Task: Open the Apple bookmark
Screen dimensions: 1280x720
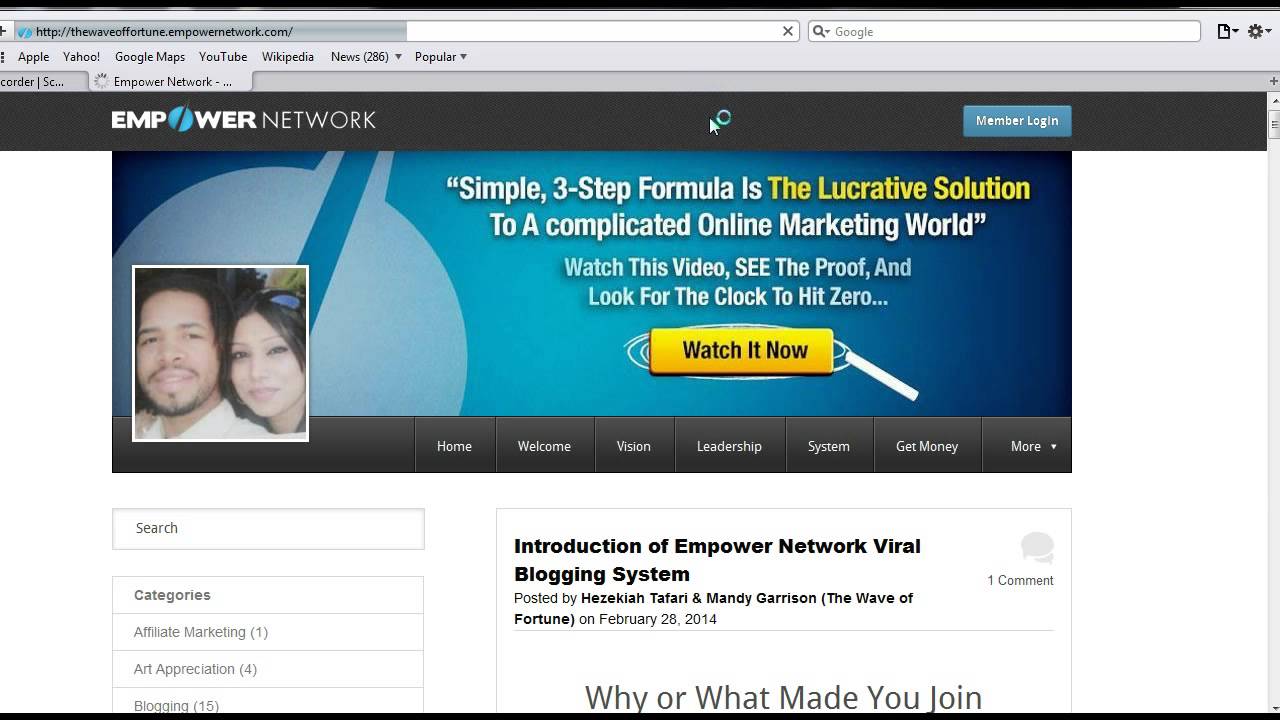Action: (33, 57)
